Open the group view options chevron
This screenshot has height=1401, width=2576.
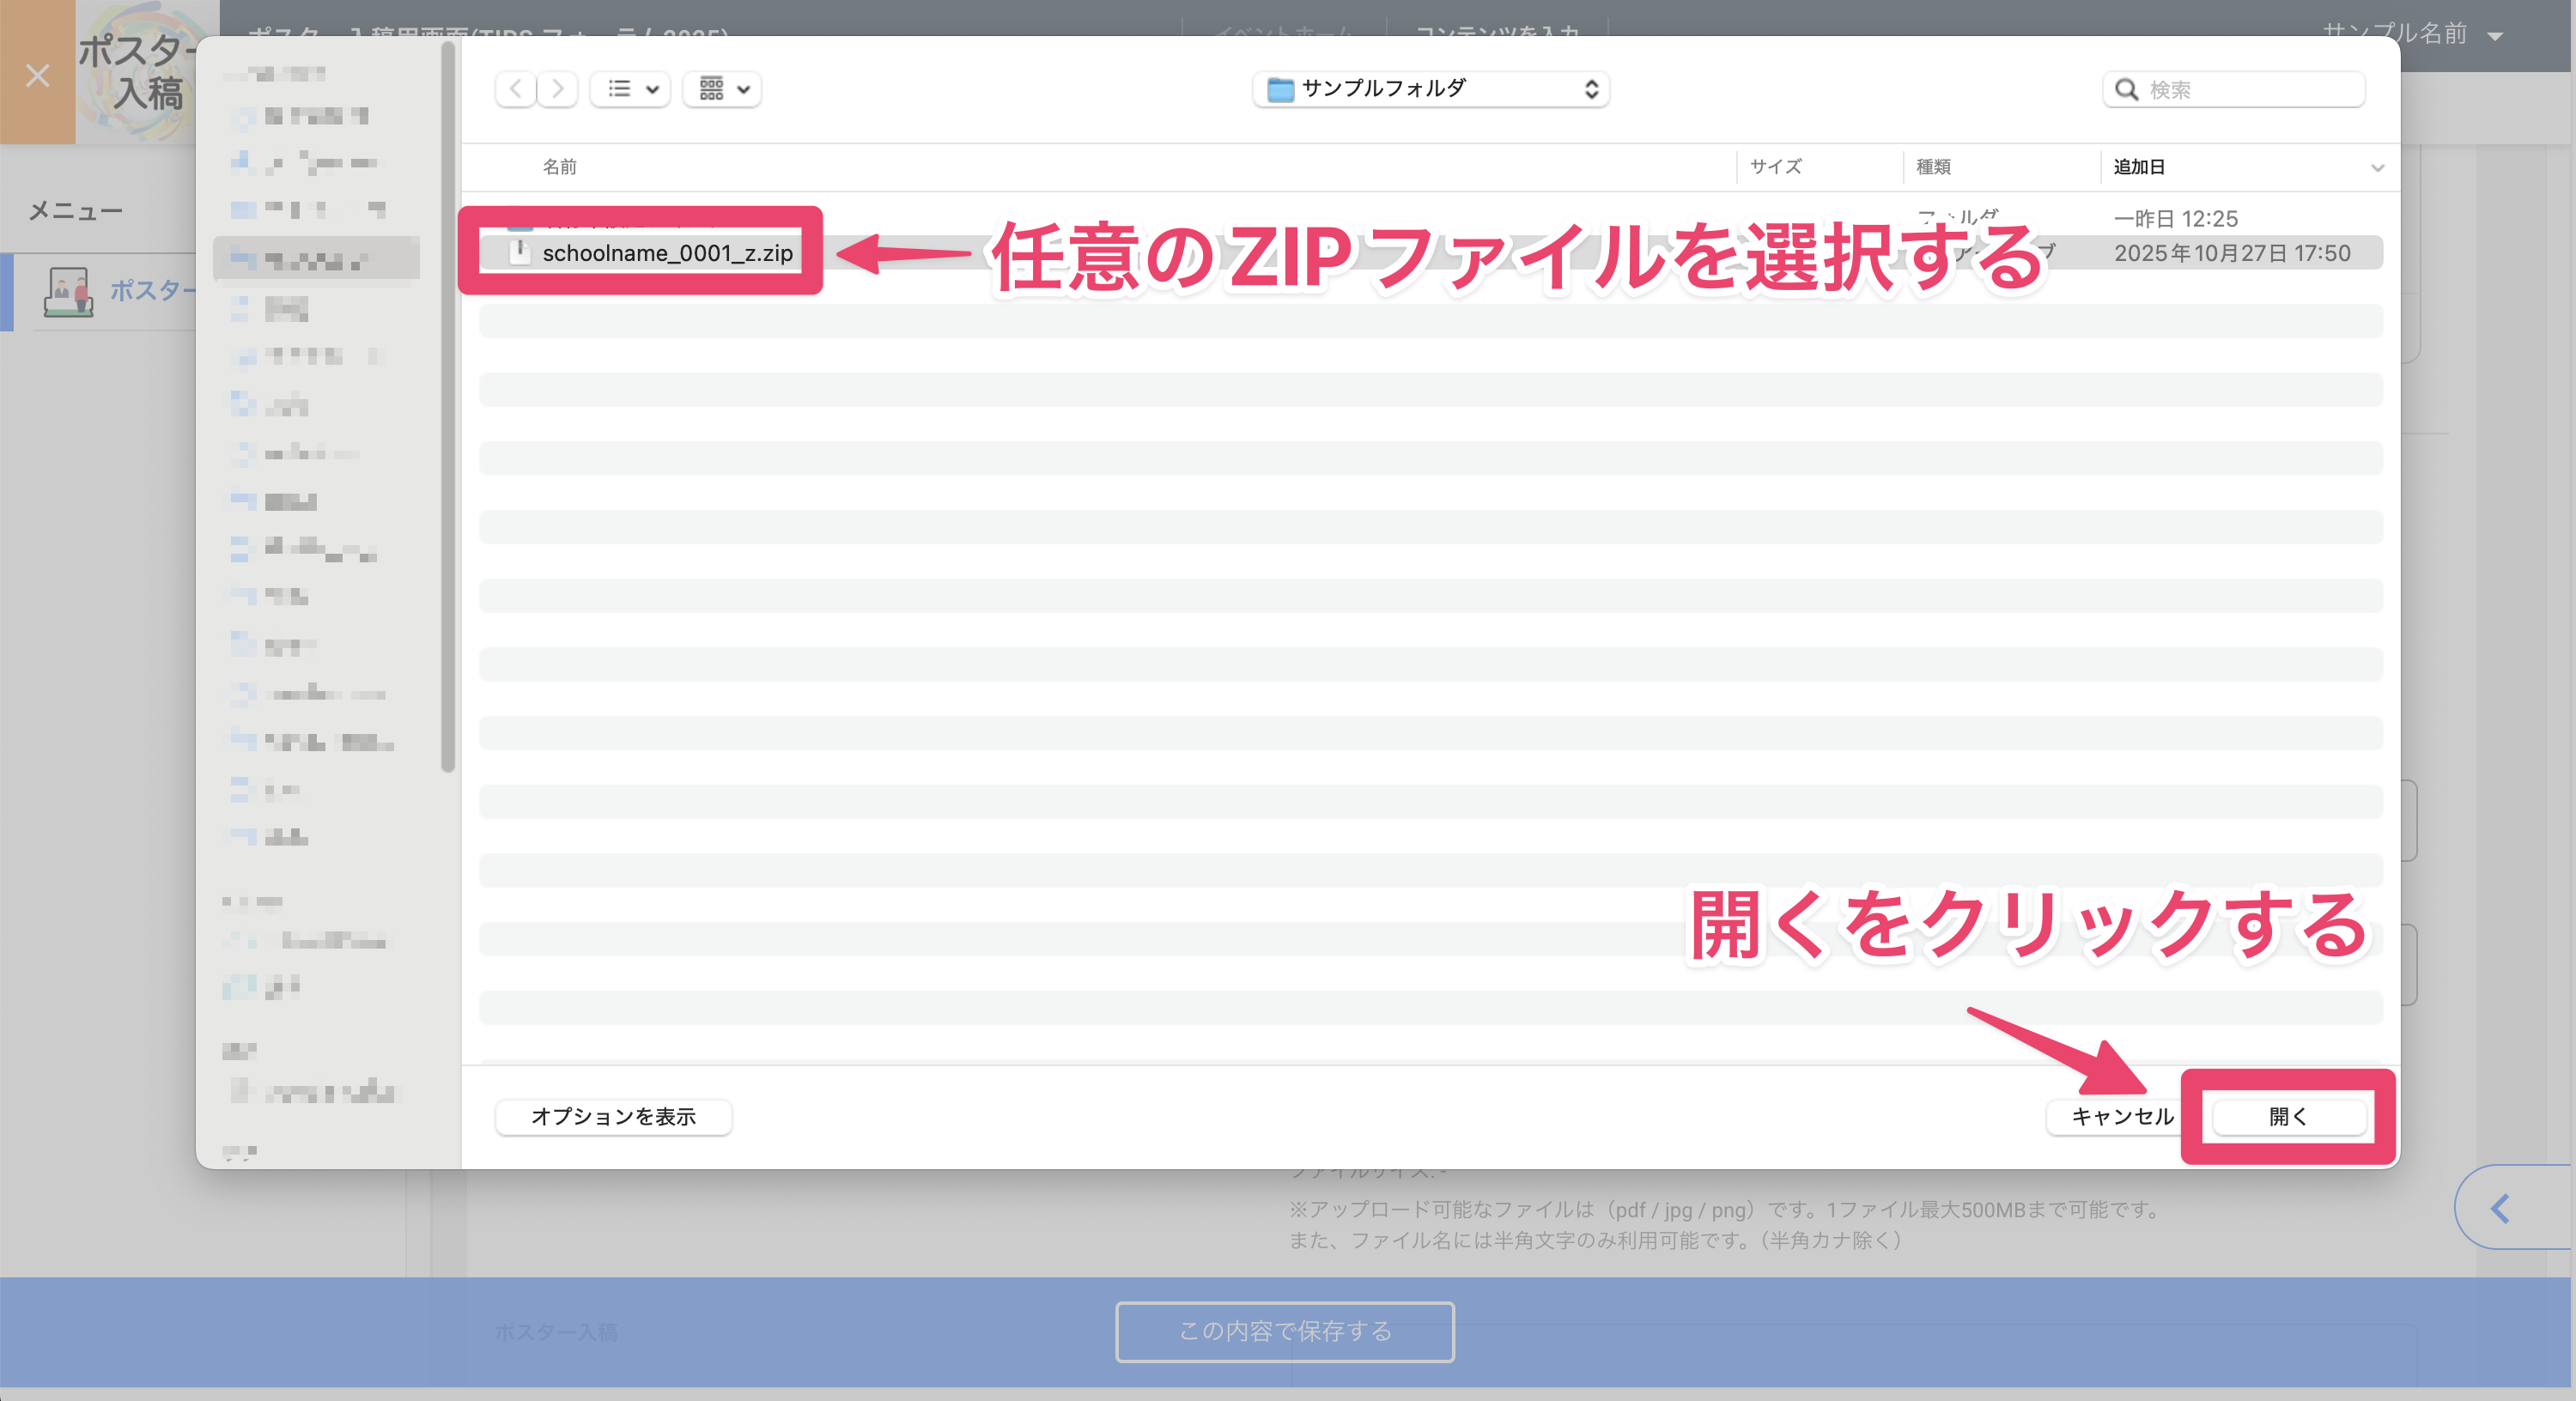click(742, 91)
